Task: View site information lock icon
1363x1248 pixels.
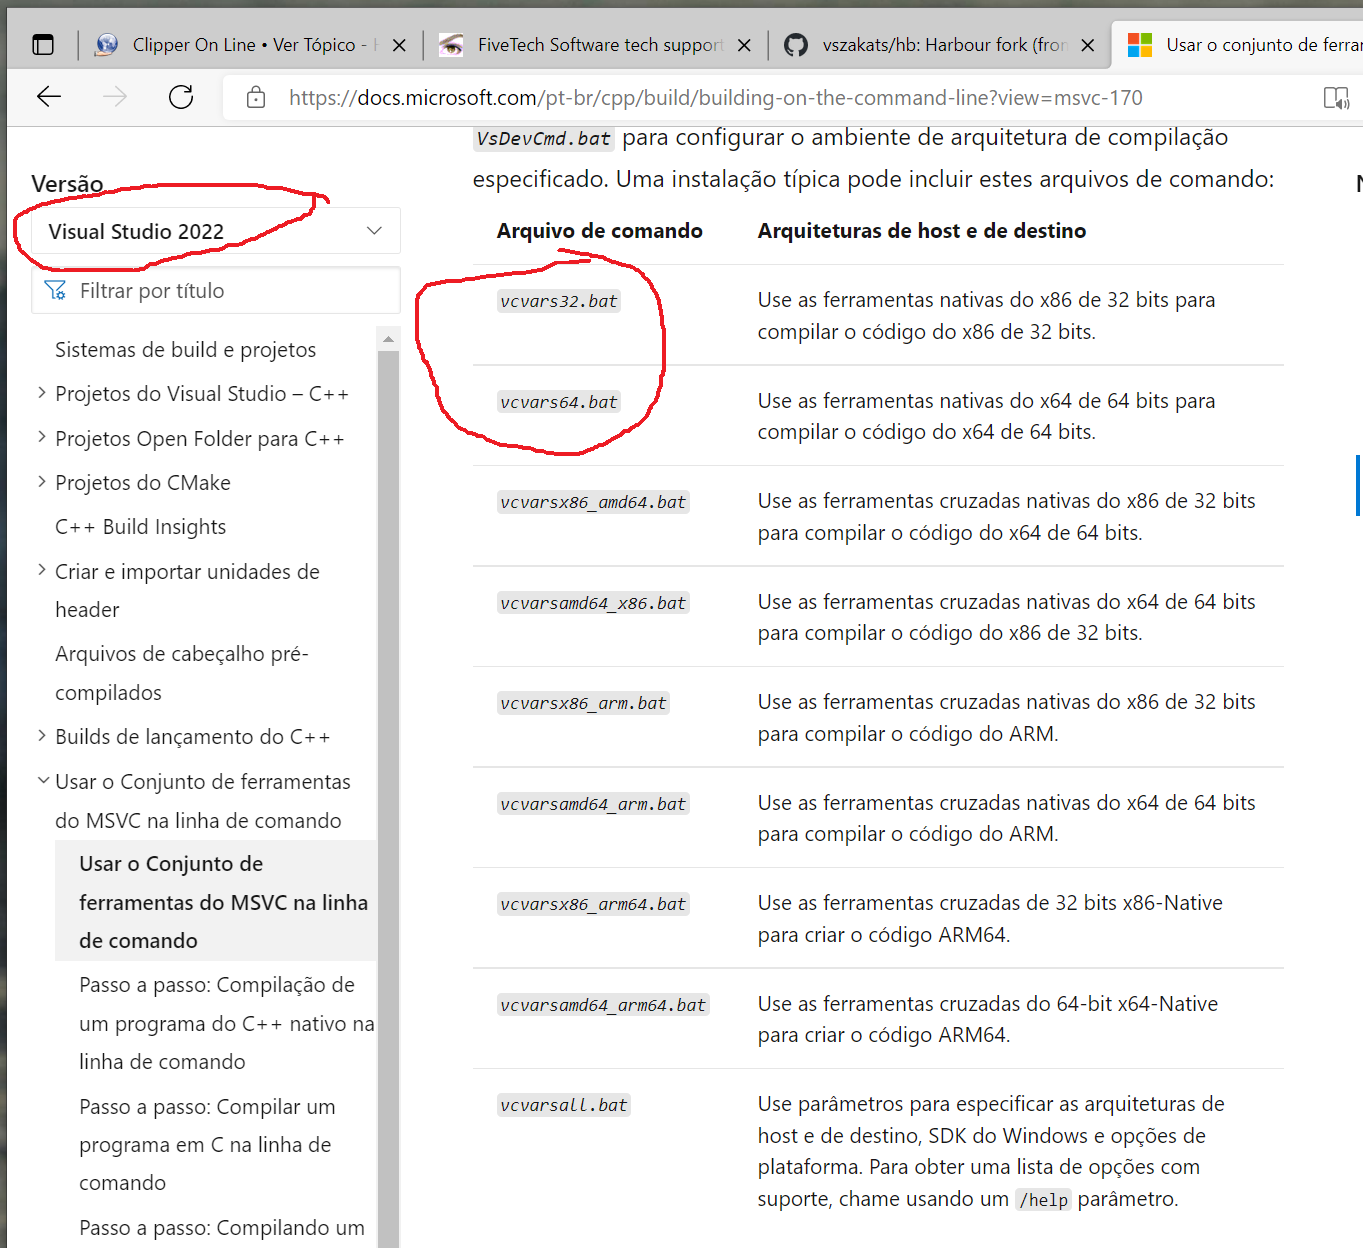Action: coord(256,97)
